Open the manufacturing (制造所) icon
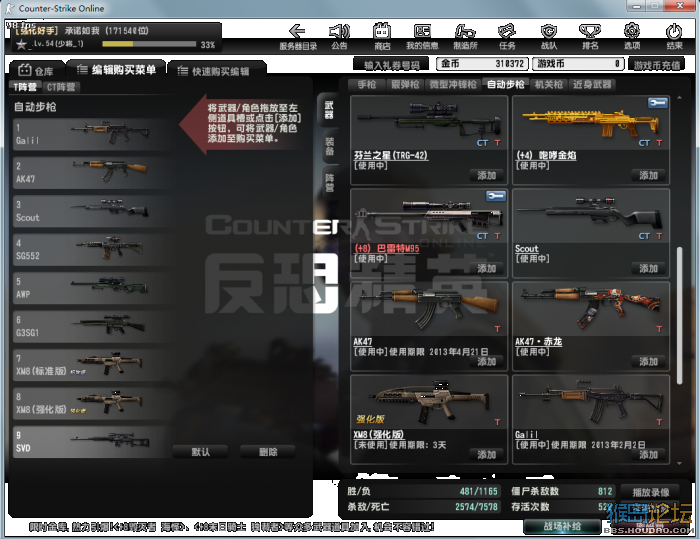This screenshot has width=700, height=539. pos(465,32)
